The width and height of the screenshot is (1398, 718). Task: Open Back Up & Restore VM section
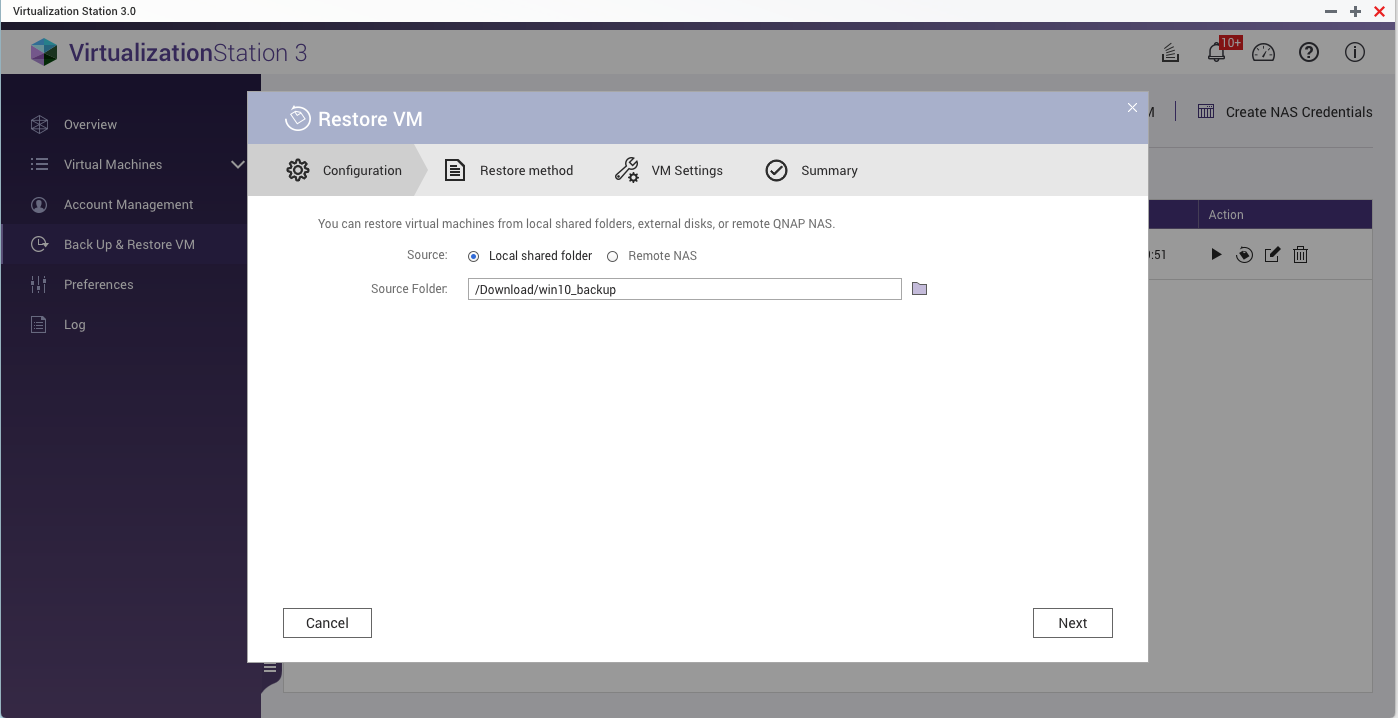coord(128,244)
